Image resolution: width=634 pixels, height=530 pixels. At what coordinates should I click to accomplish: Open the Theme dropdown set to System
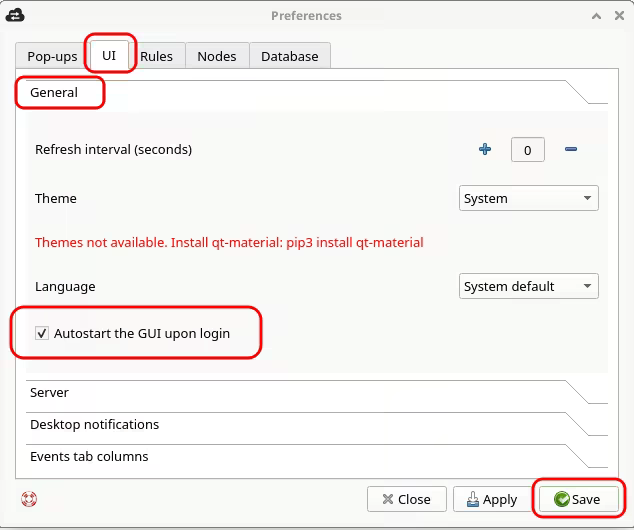click(528, 199)
